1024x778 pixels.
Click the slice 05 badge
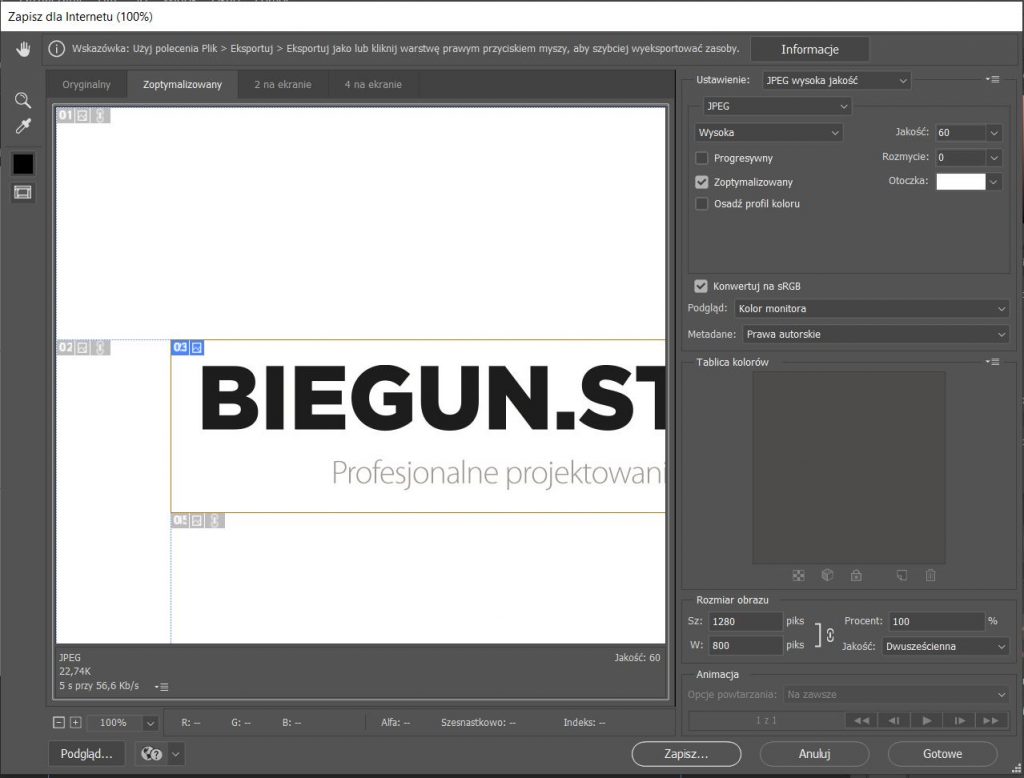click(198, 521)
